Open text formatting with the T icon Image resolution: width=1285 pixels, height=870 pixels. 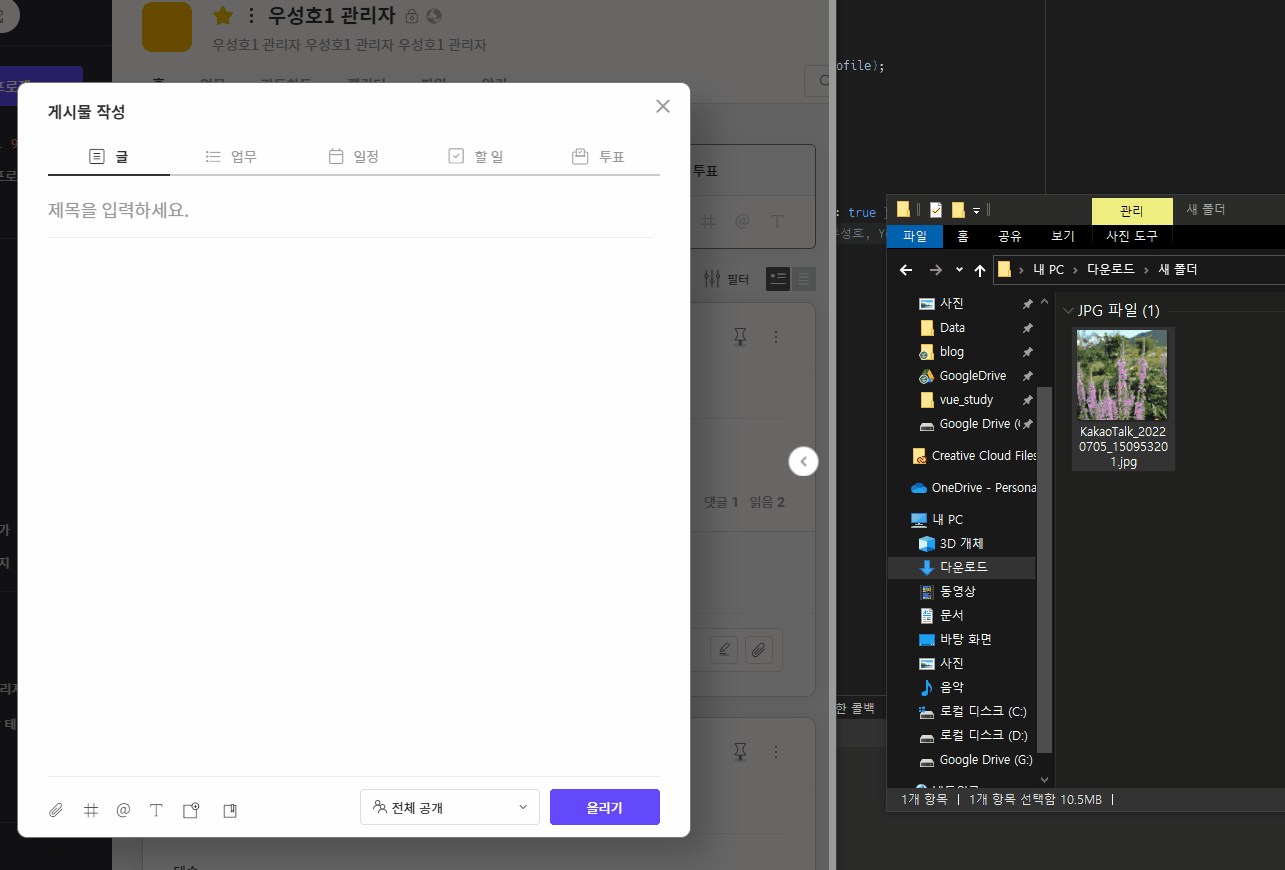coord(156,810)
